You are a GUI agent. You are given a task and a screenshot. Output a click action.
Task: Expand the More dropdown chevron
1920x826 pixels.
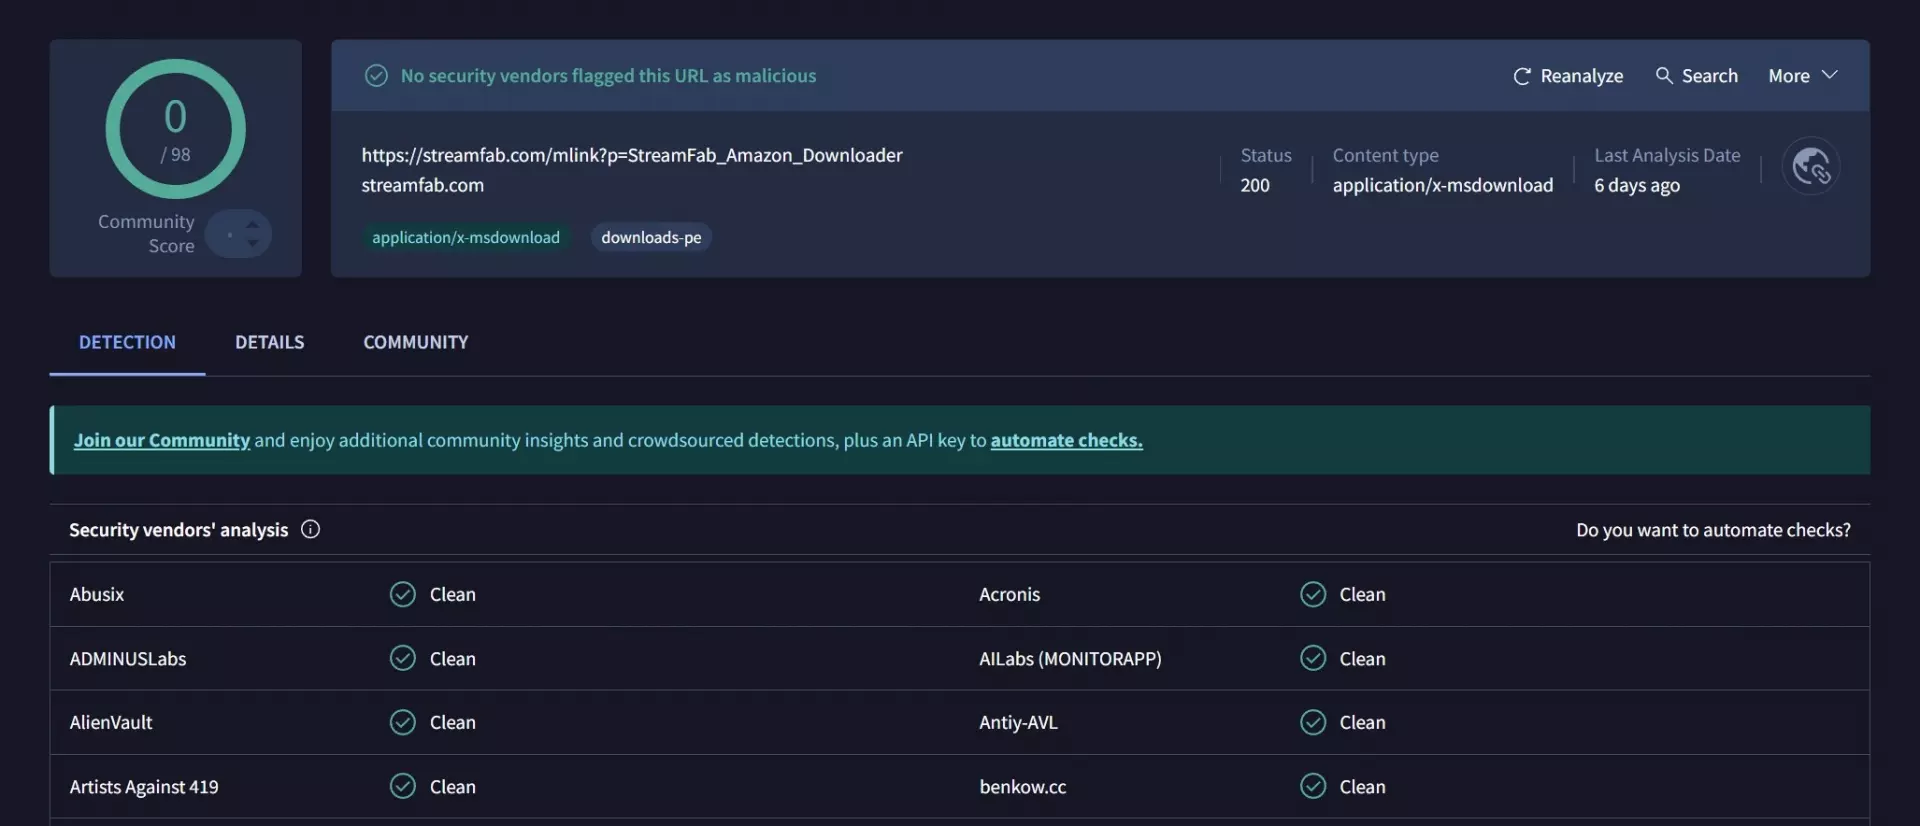[x=1830, y=75]
